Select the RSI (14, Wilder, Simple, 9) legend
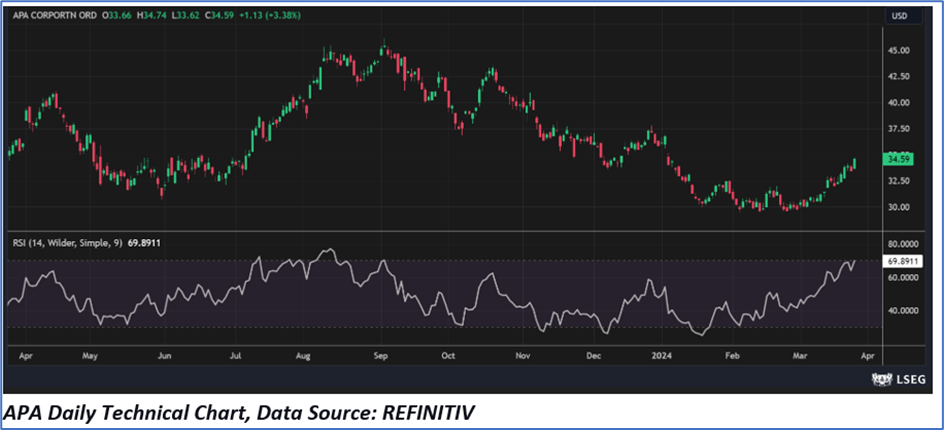This screenshot has width=944, height=430. tap(66, 243)
